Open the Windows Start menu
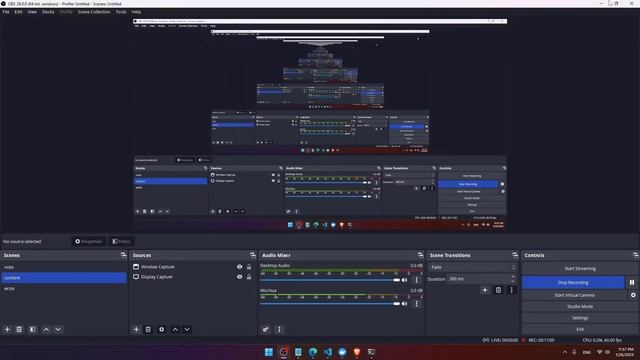Screen dimensions: 640x360 coord(269,352)
